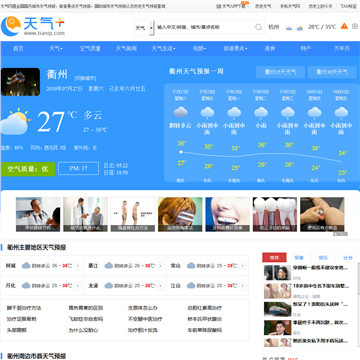The height and width of the screenshot is (360, 360).
Task: Click the phone icon by 天气APP下载
Action: tap(219, 6)
